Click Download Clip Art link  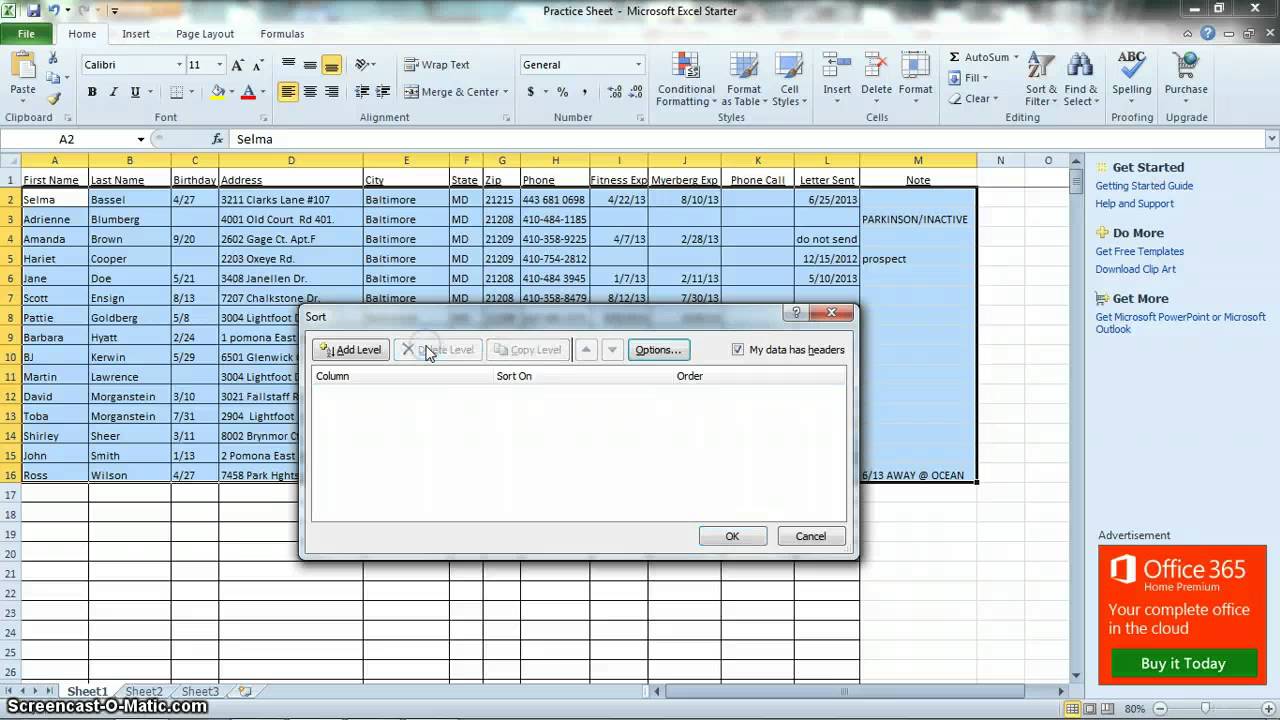click(1135, 270)
